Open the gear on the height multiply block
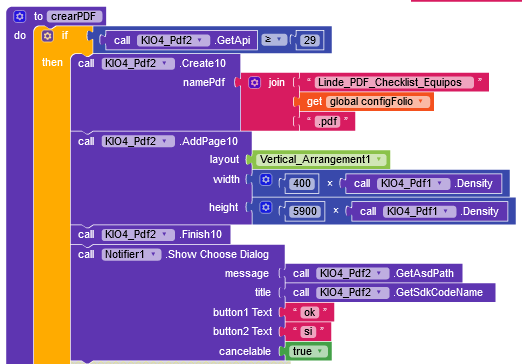The height and width of the screenshot is (364, 522). click(x=266, y=207)
